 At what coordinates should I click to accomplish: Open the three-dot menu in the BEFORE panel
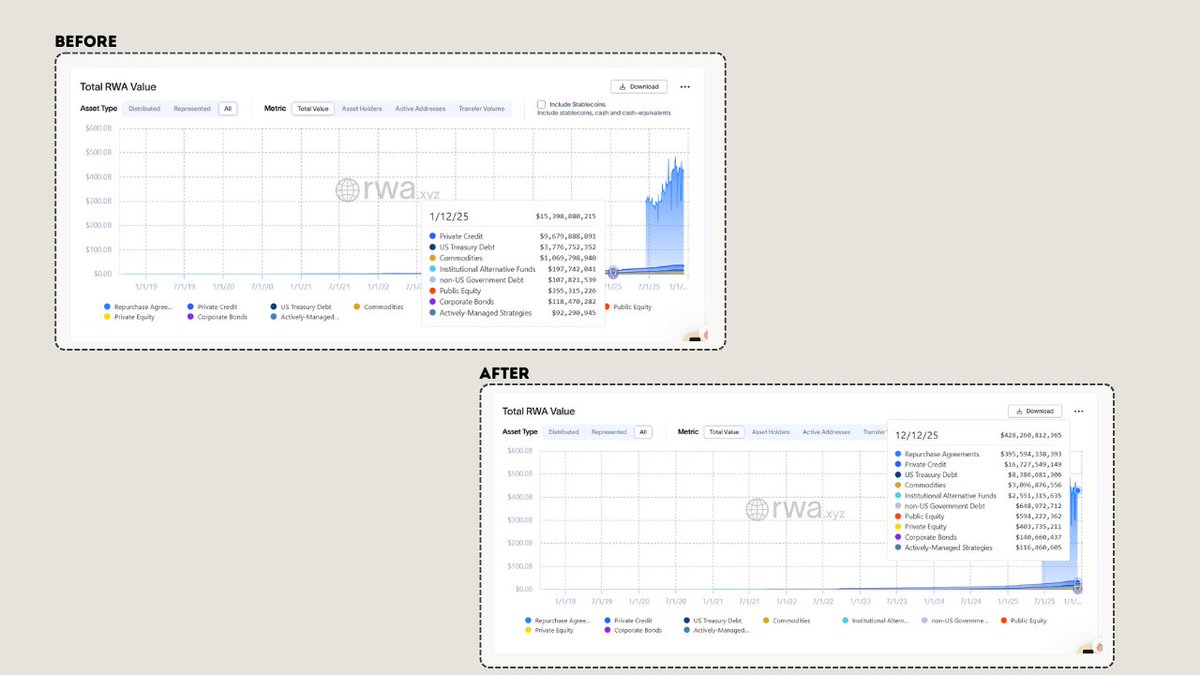pyautogui.click(x=685, y=87)
